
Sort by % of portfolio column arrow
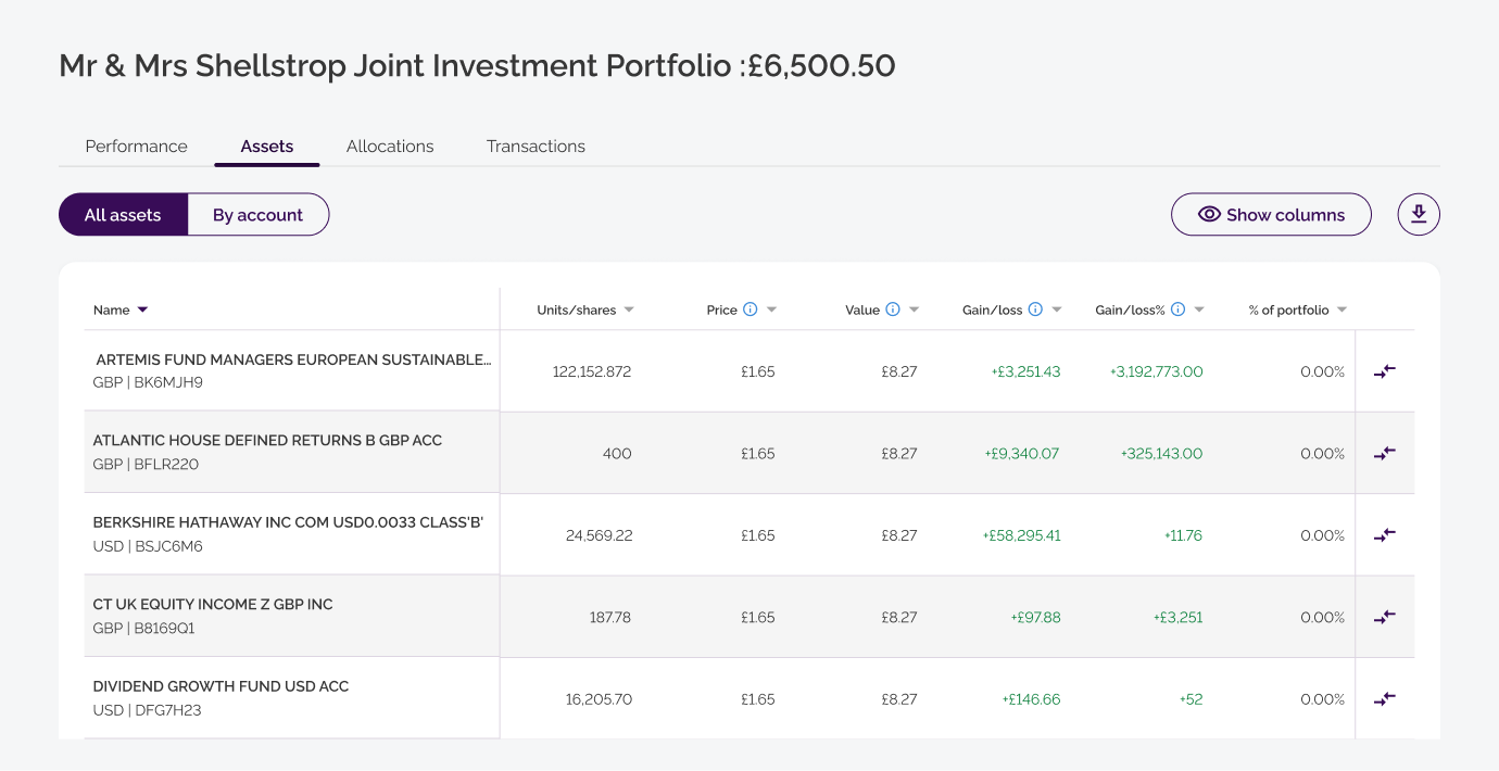pos(1342,310)
